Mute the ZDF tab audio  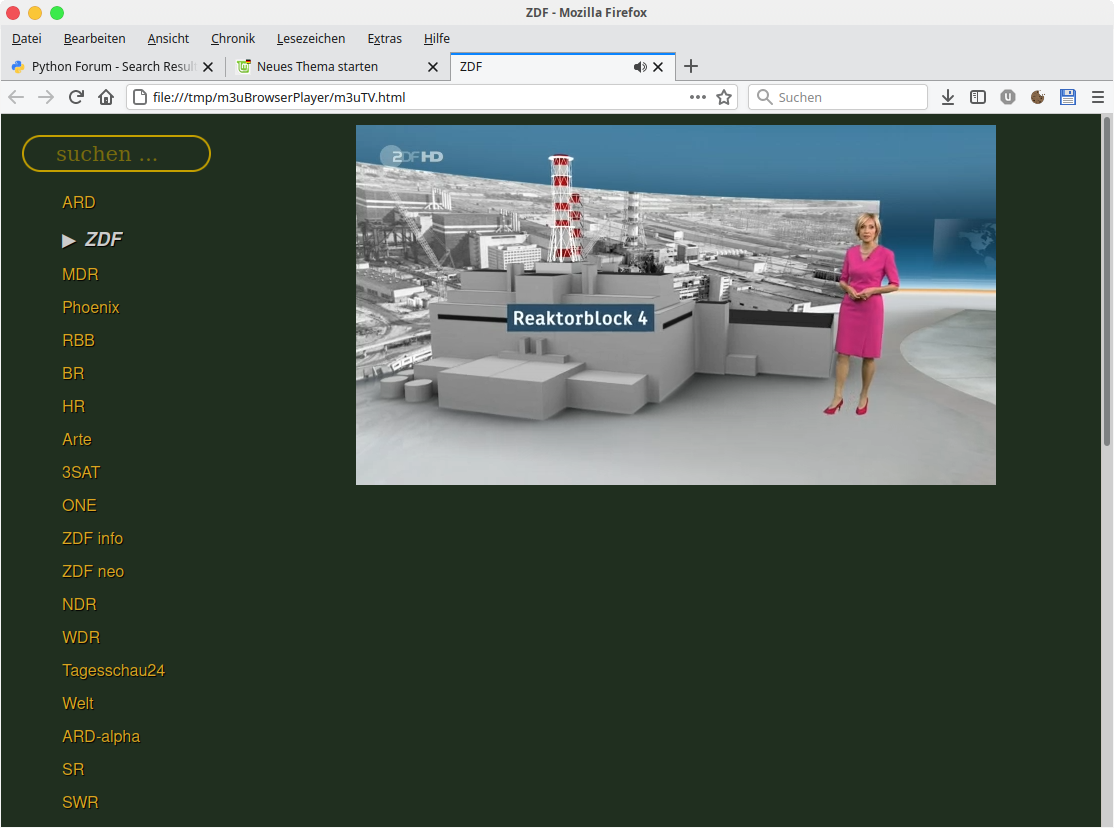click(640, 67)
